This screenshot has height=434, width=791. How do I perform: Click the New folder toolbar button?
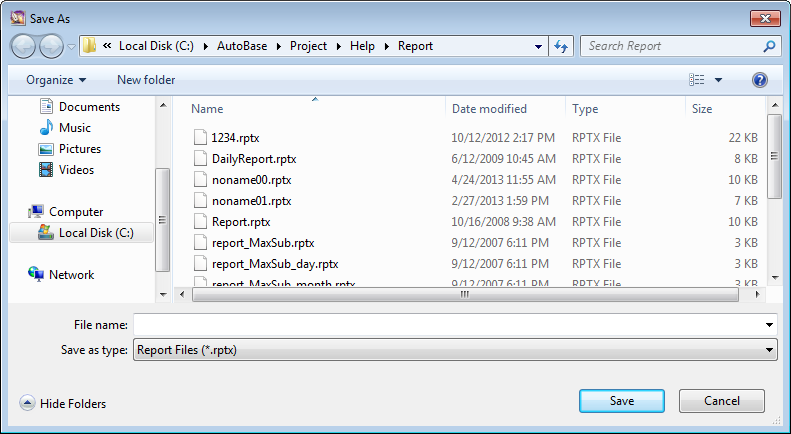(x=146, y=80)
